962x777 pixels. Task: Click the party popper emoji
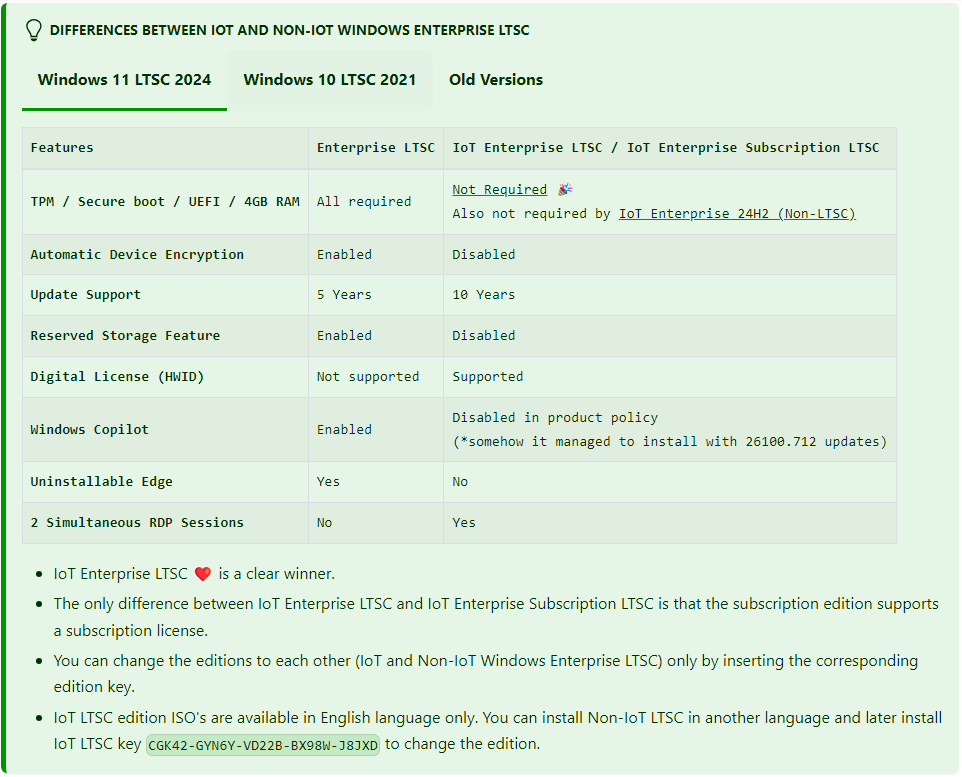(x=565, y=189)
